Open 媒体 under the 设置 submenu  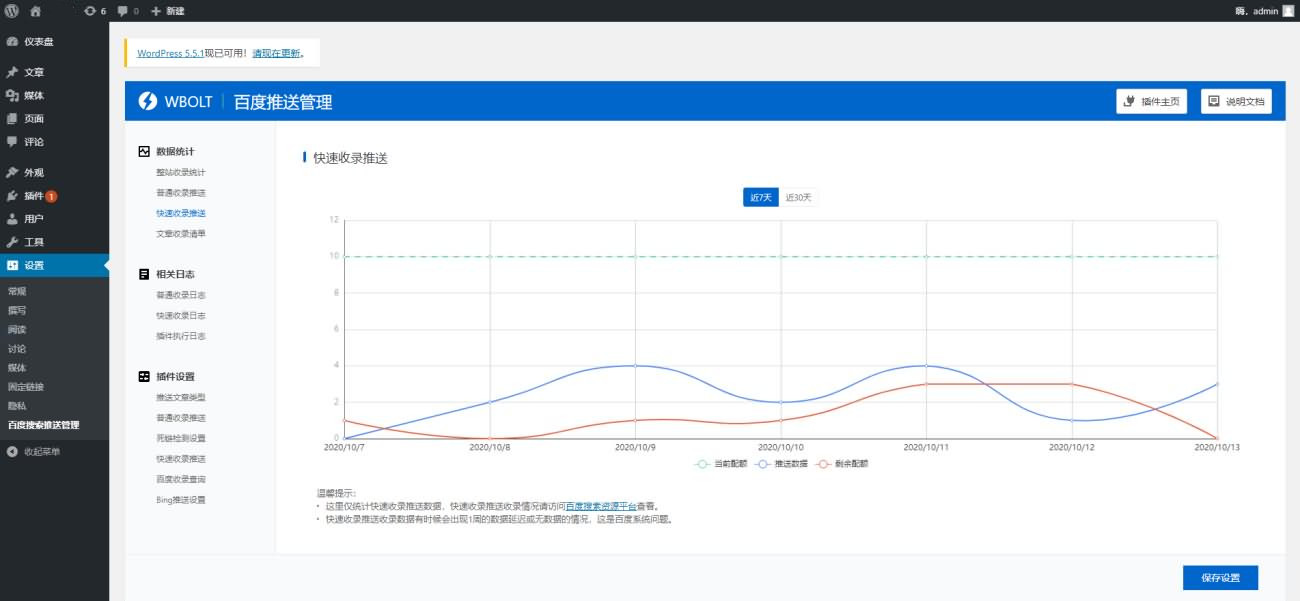(17, 367)
